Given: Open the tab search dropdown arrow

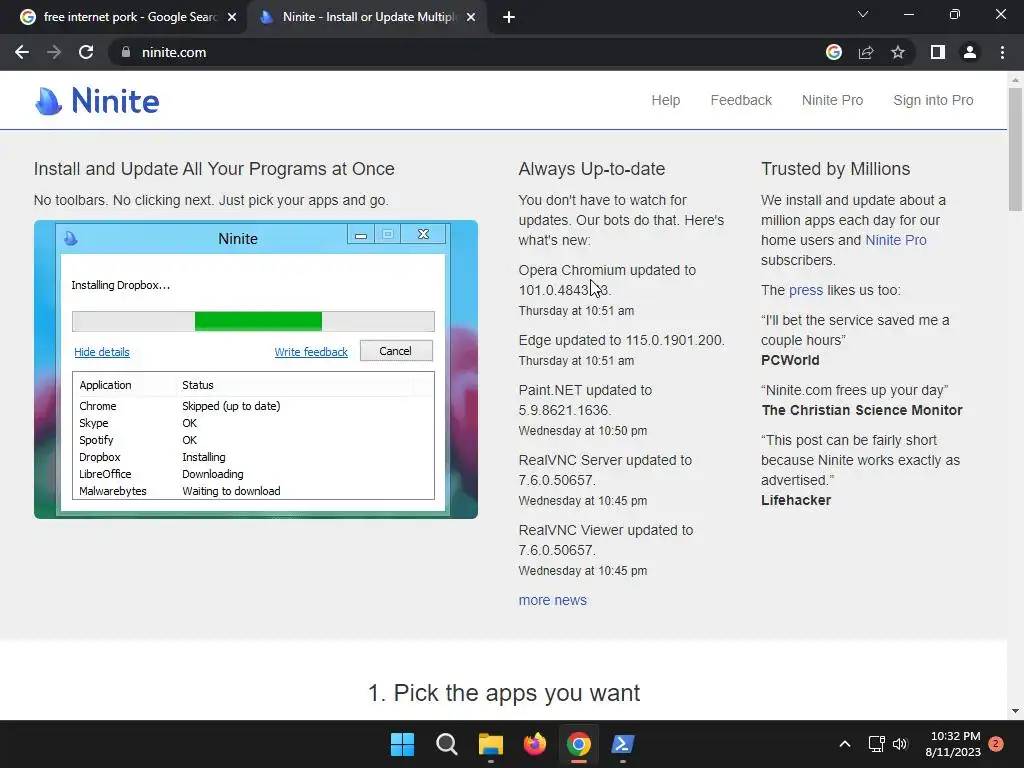Looking at the screenshot, I should [863, 14].
